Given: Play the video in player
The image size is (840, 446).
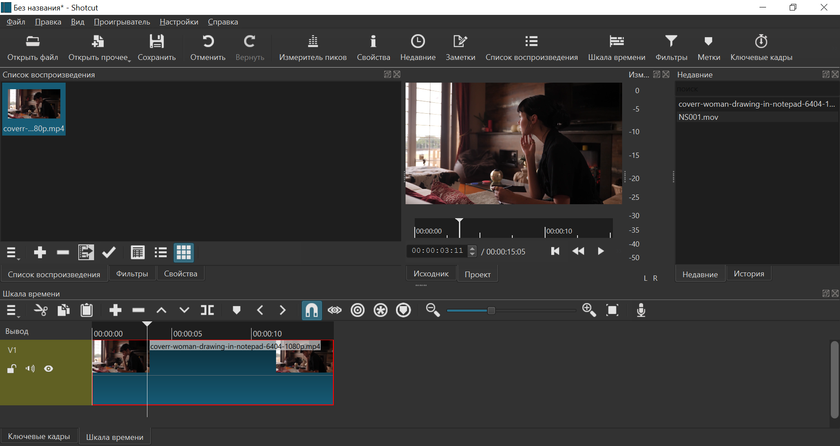Looking at the screenshot, I should pyautogui.click(x=601, y=251).
